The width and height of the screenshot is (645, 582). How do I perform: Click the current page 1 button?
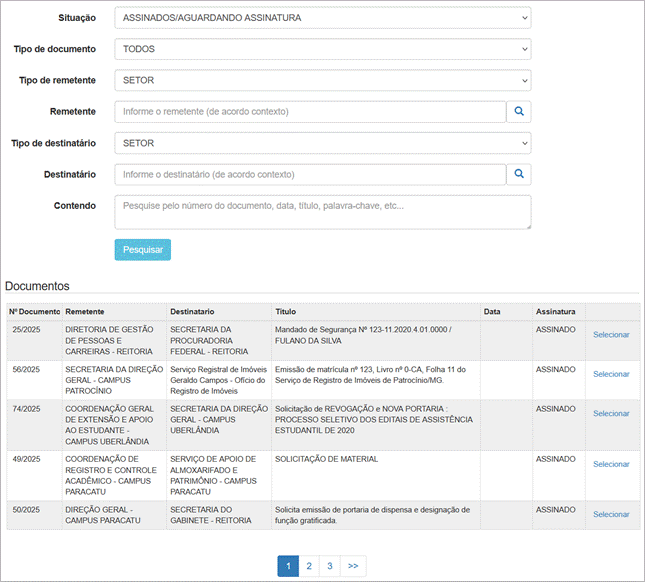pyautogui.click(x=288, y=566)
